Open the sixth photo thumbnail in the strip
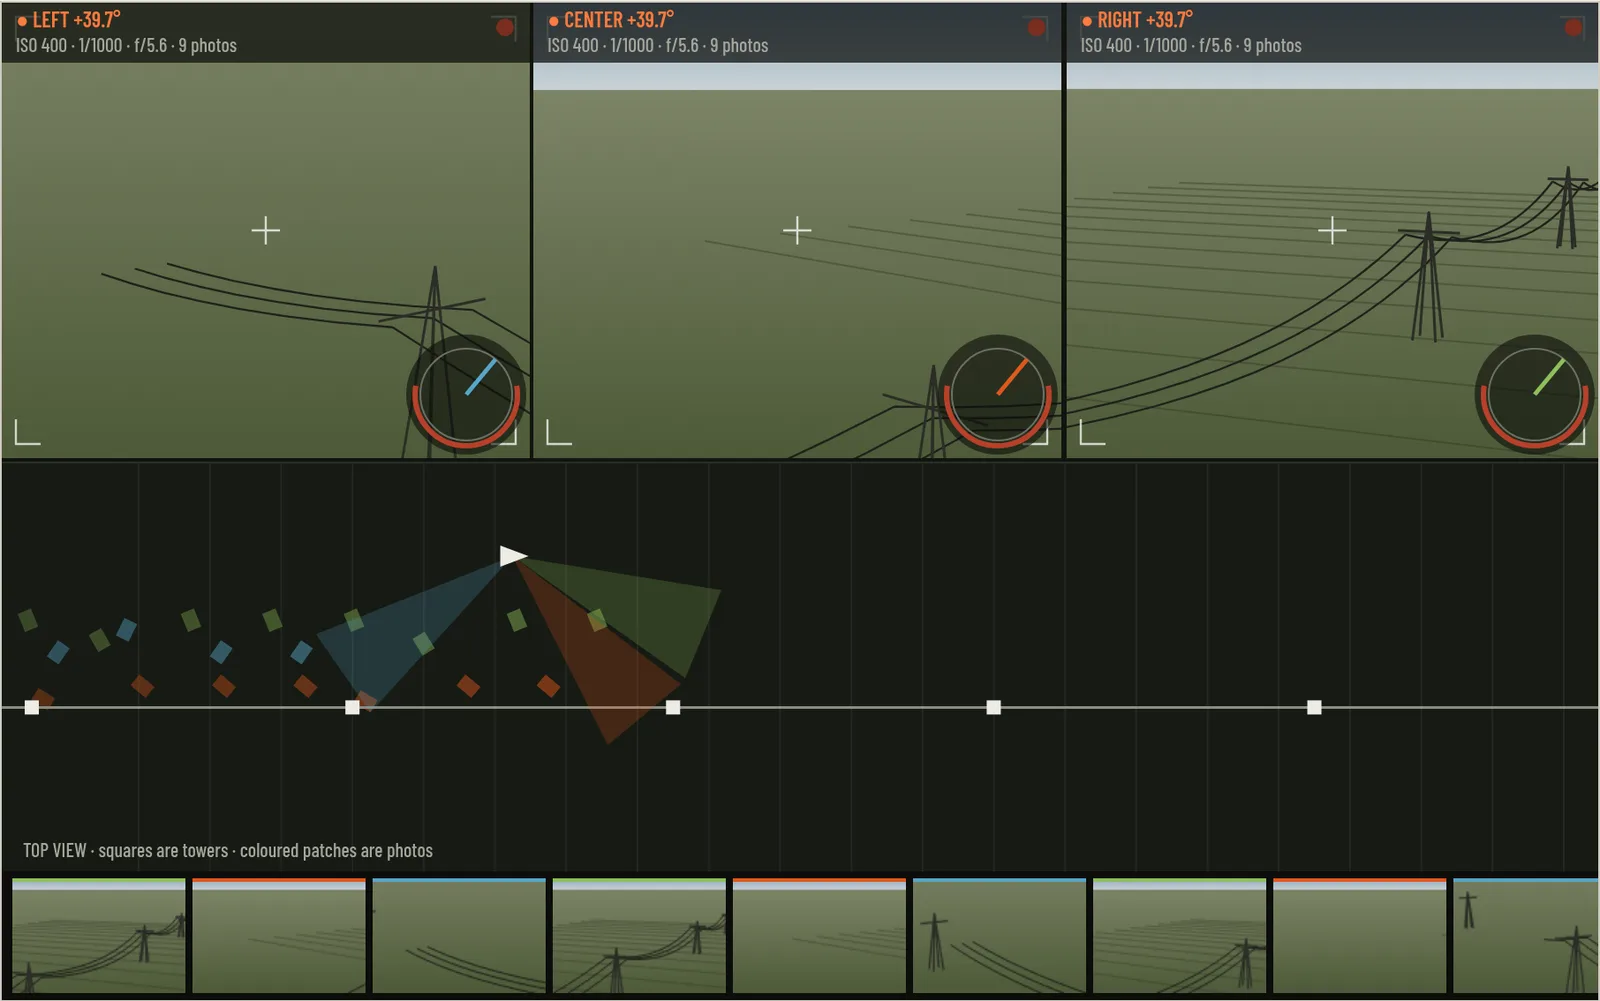Image resolution: width=1600 pixels, height=1001 pixels. pyautogui.click(x=999, y=936)
